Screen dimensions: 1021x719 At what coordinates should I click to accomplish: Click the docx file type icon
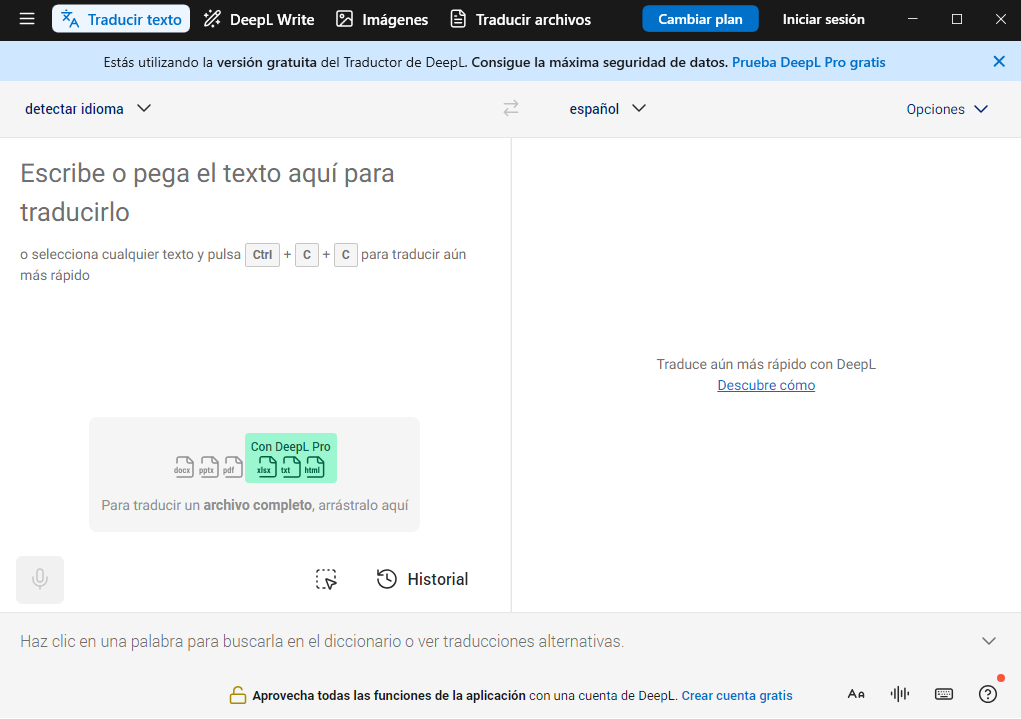[x=184, y=466]
